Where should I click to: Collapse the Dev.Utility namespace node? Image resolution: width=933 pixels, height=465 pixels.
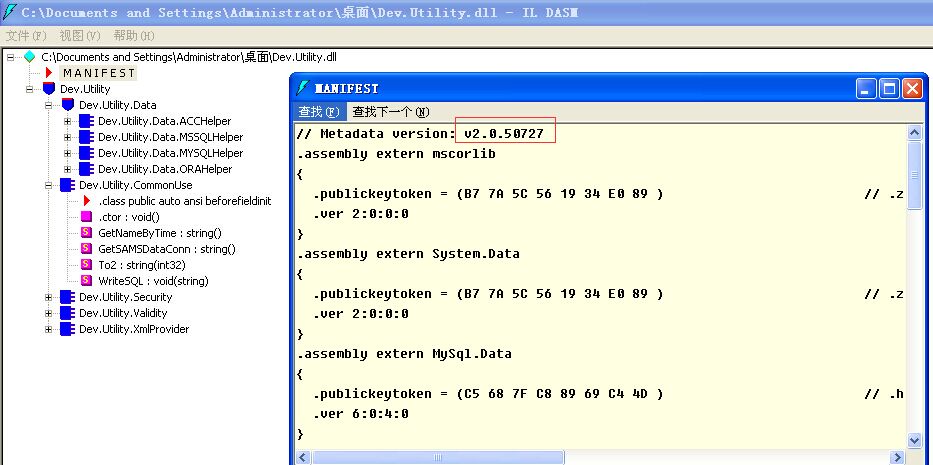[30, 89]
